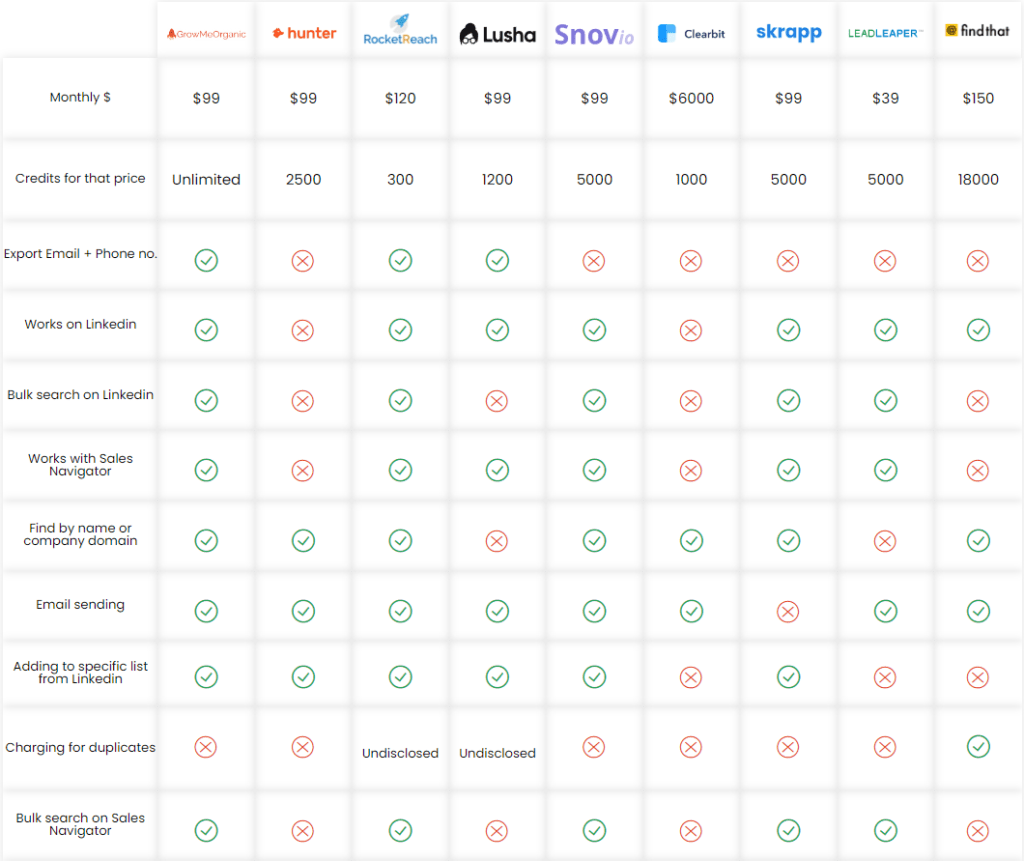
Task: Click the Lusha logo
Action: (x=497, y=33)
